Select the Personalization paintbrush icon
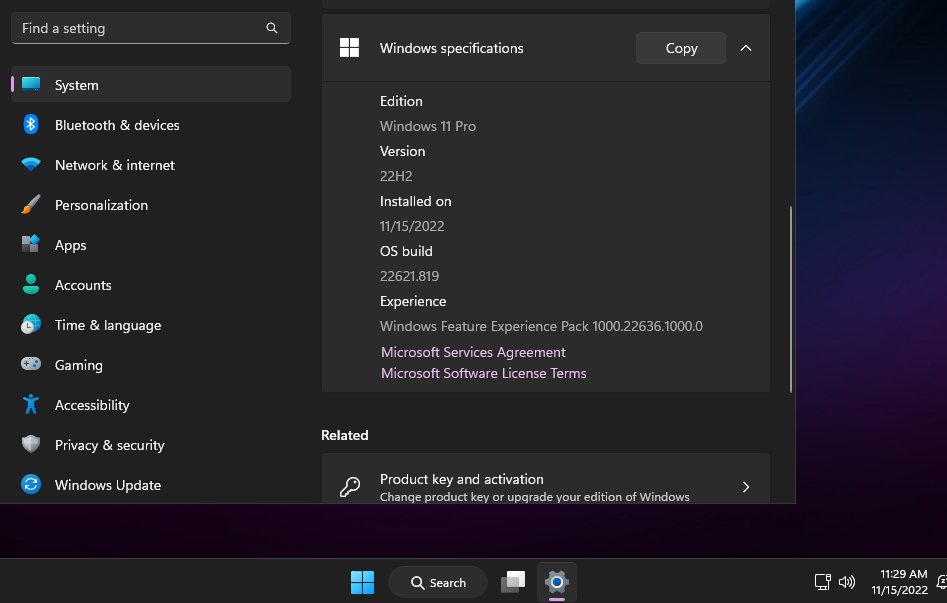Screen dimensions: 947x603 pyautogui.click(x=31, y=205)
